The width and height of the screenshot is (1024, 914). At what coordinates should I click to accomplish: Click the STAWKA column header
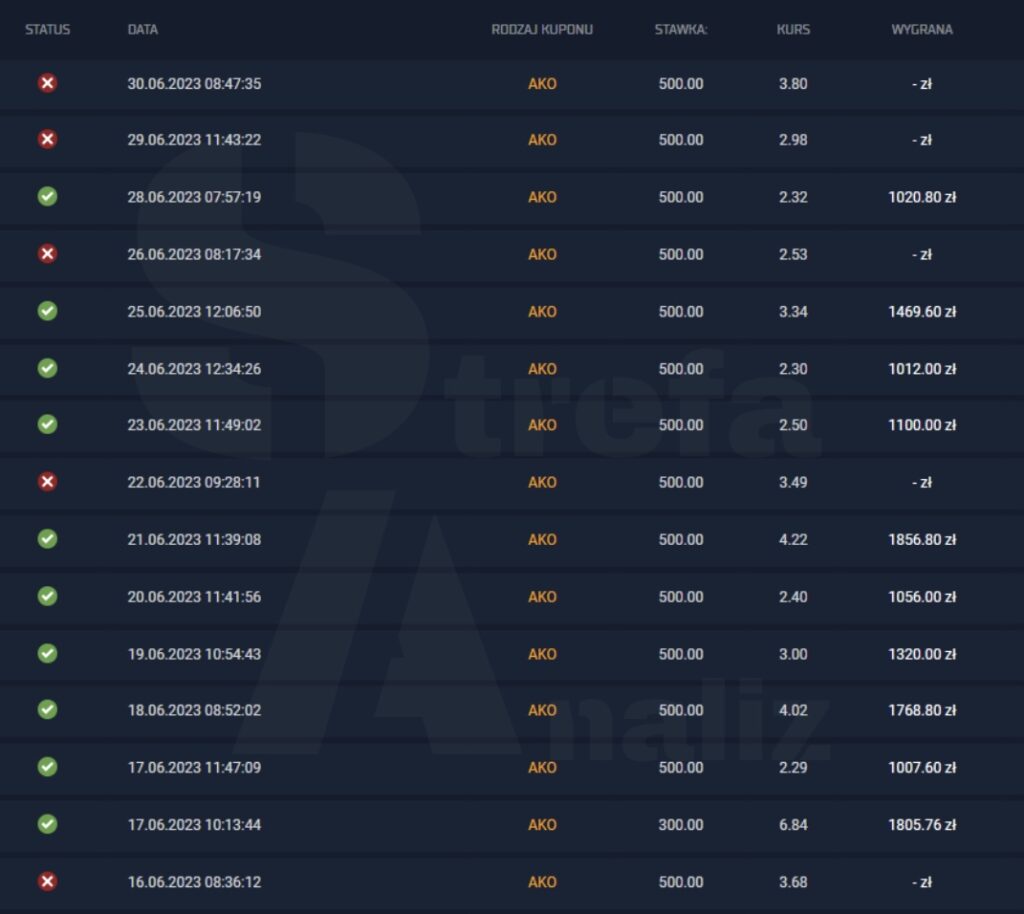(680, 29)
